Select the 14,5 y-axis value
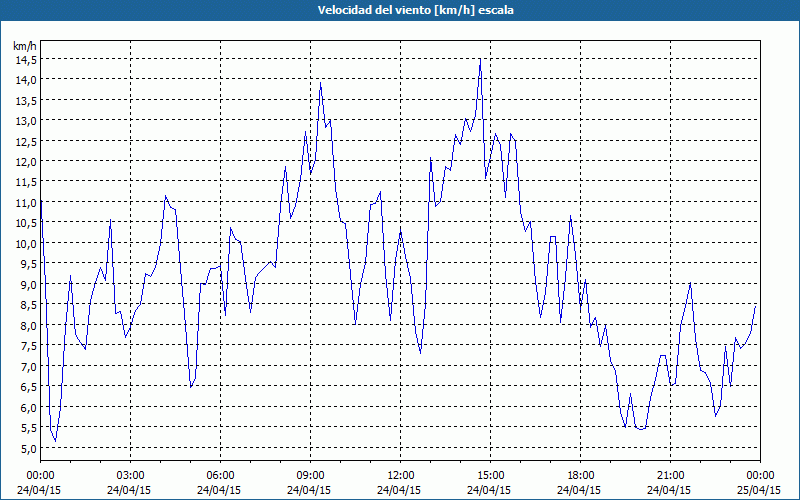The height and width of the screenshot is (500, 800). pos(26,60)
